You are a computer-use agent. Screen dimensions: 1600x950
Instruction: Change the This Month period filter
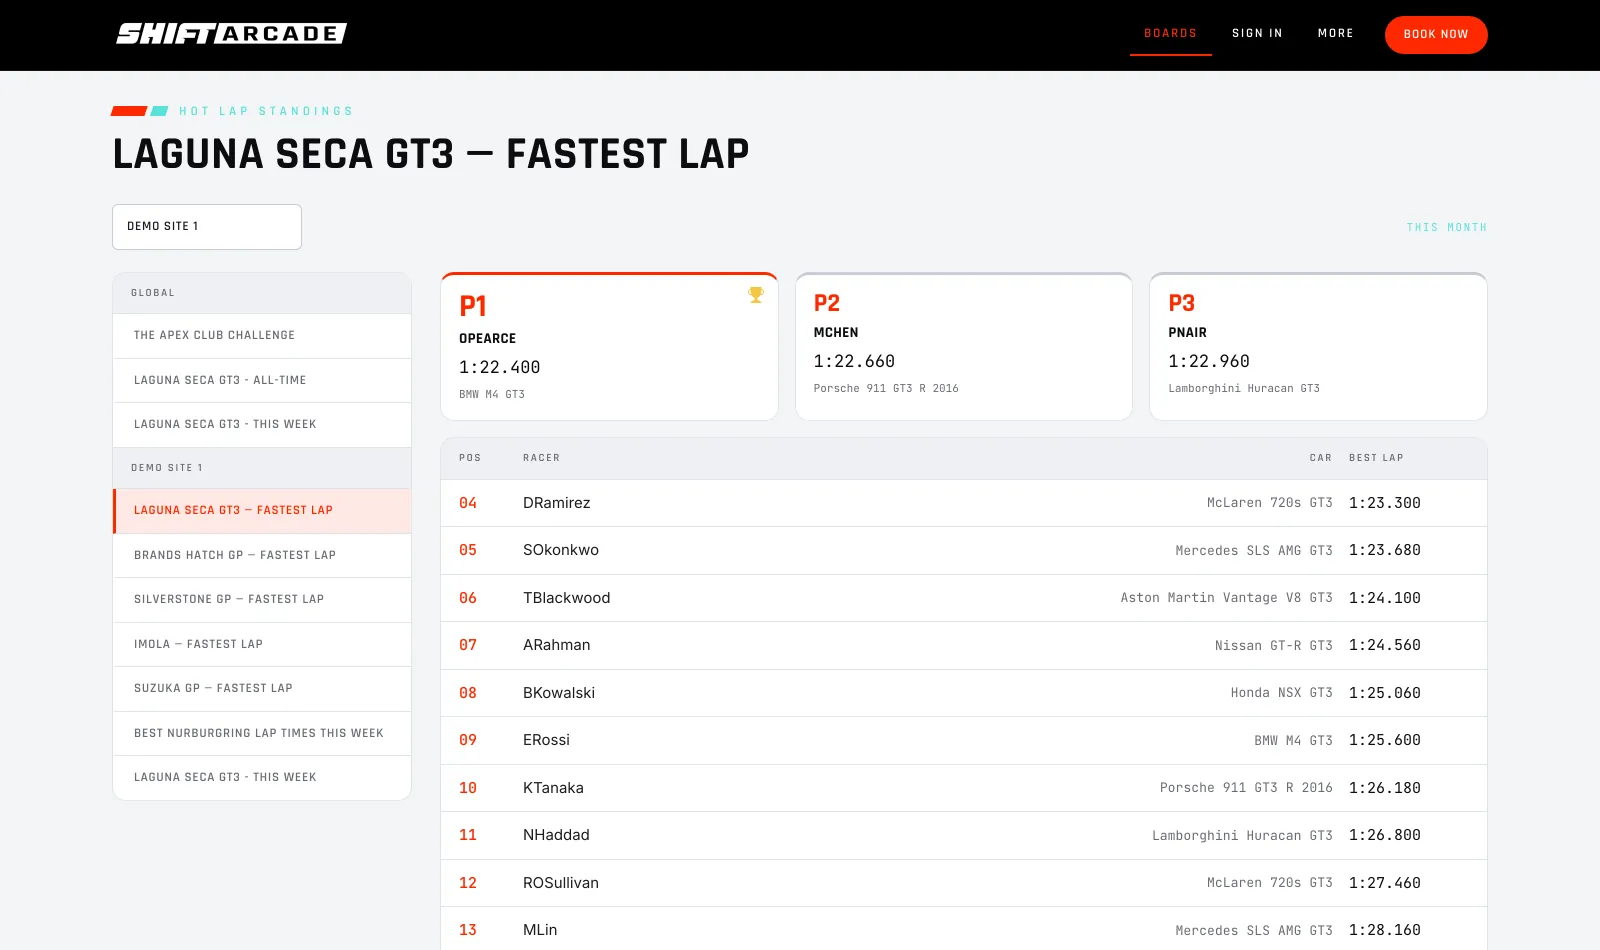click(1446, 228)
